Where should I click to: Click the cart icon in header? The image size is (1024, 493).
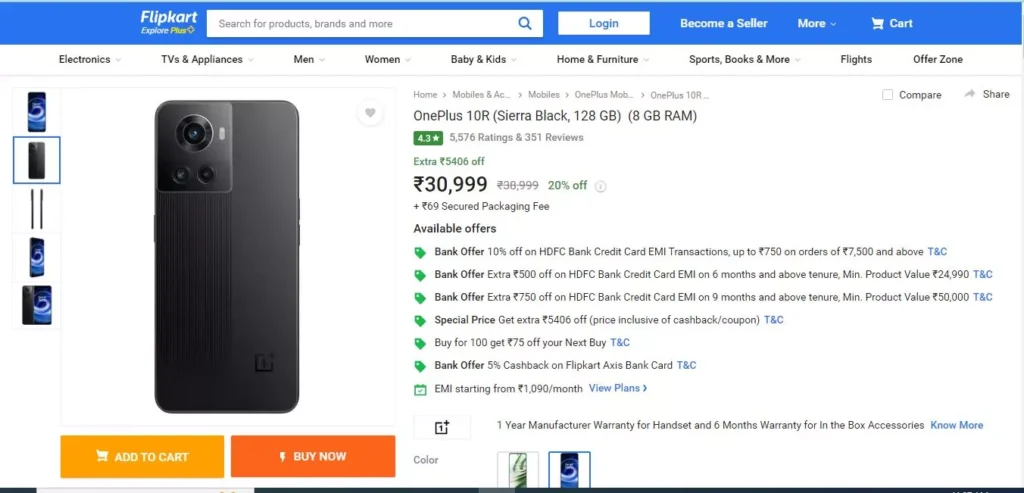coord(877,24)
